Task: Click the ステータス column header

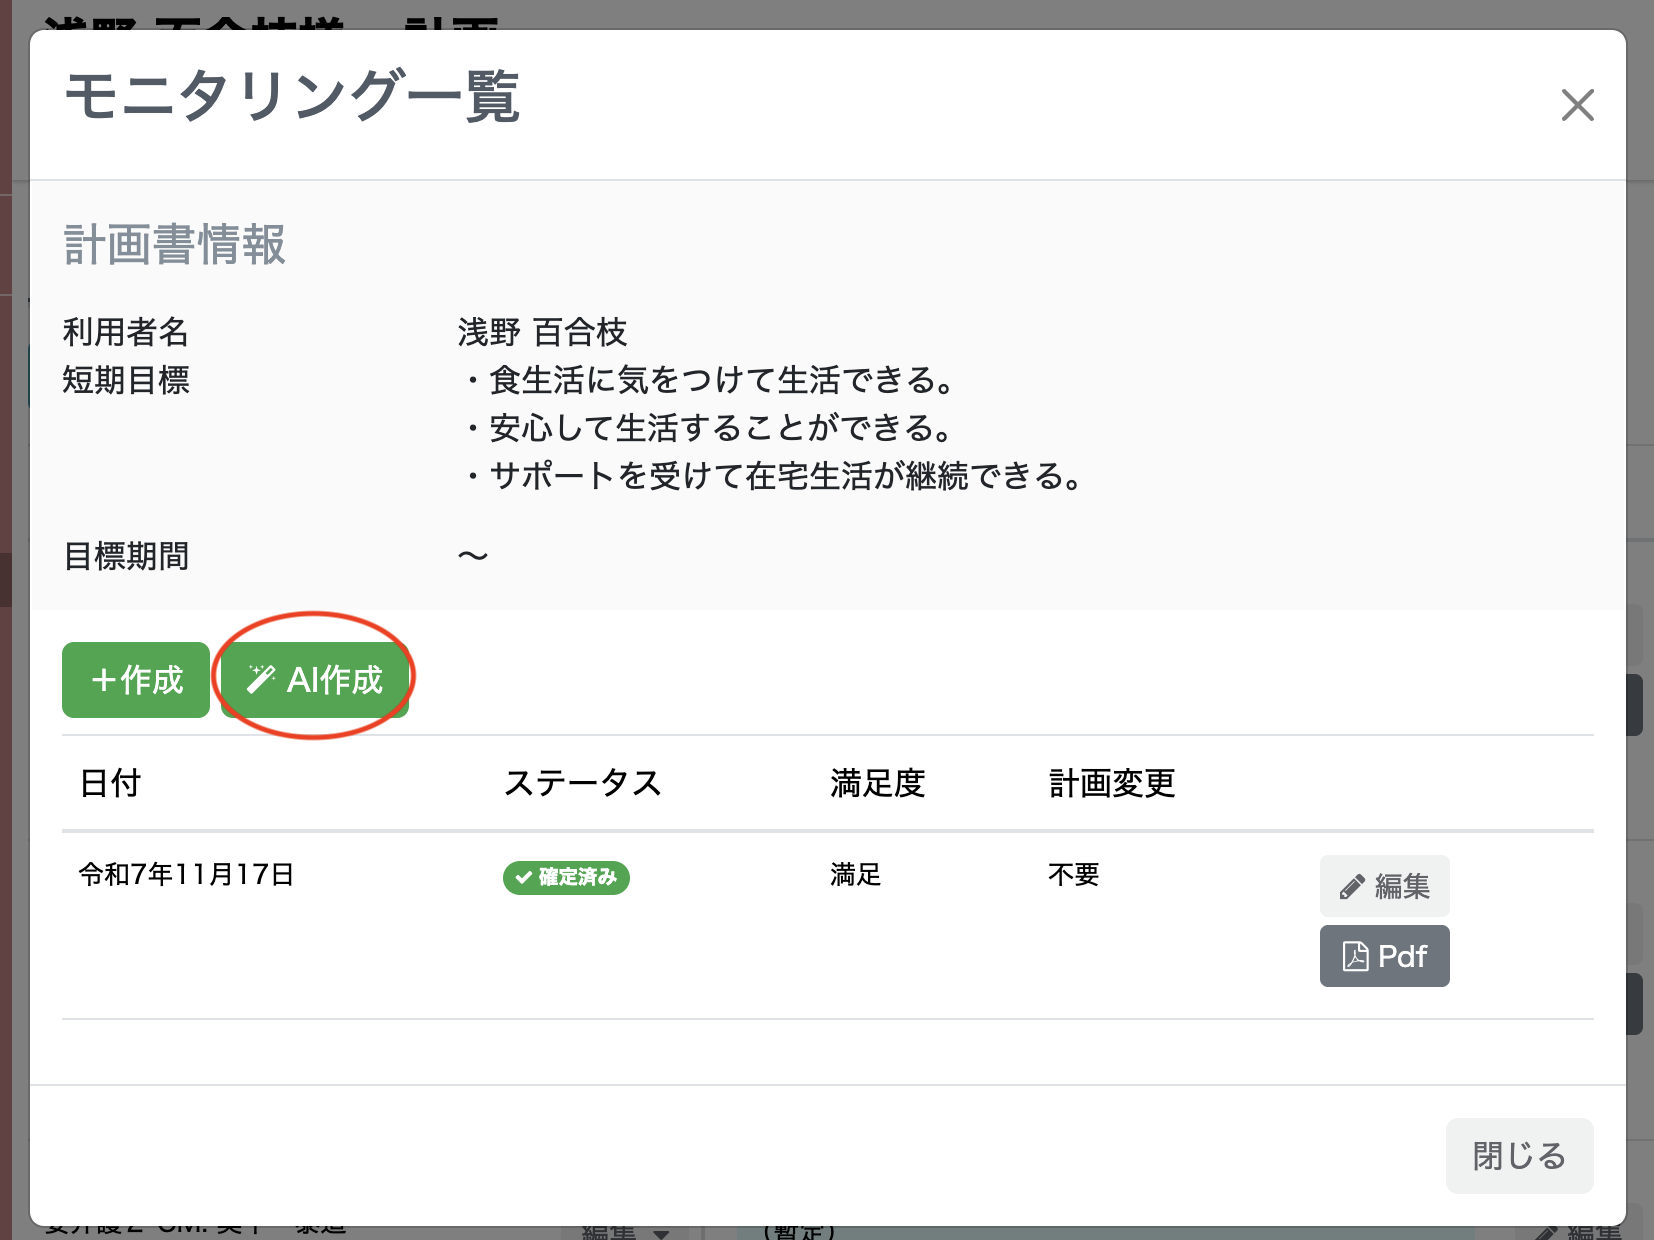Action: coord(584,784)
